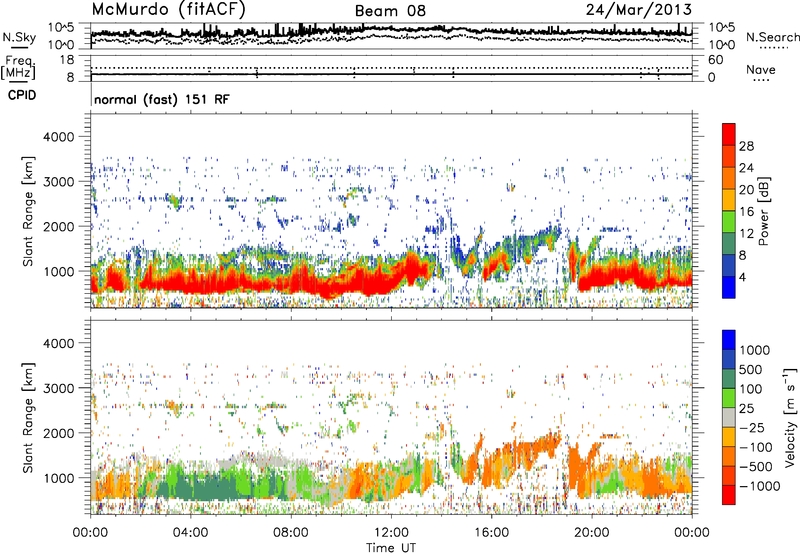The image size is (800, 554).
Task: Pick the bright blue top Velocity bar segment
Action: (729, 340)
